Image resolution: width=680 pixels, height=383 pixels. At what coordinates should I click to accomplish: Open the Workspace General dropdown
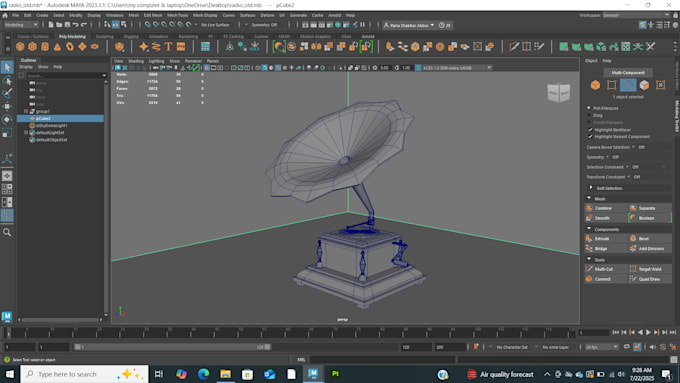click(636, 15)
